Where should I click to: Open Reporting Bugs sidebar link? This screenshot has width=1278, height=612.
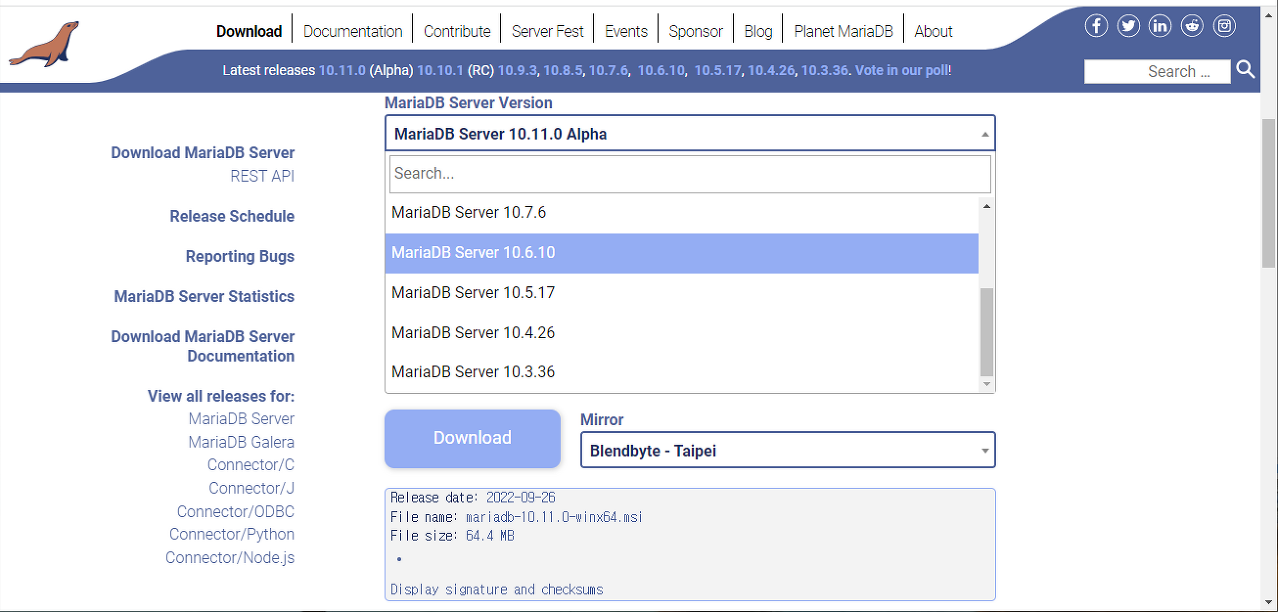(240, 256)
